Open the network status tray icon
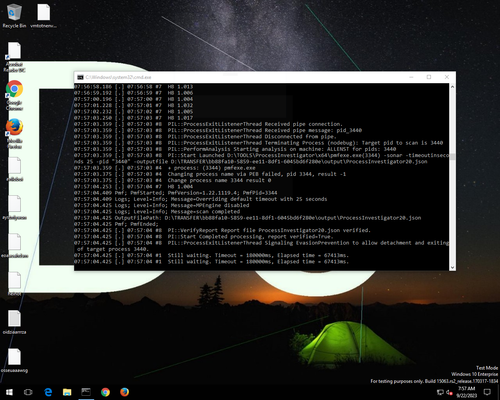The image size is (500, 400). (440, 392)
